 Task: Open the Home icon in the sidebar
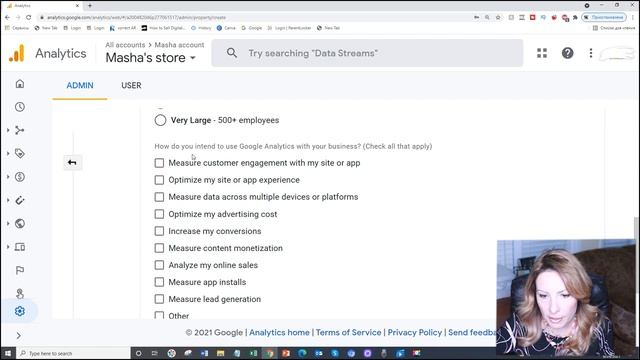[x=20, y=84]
